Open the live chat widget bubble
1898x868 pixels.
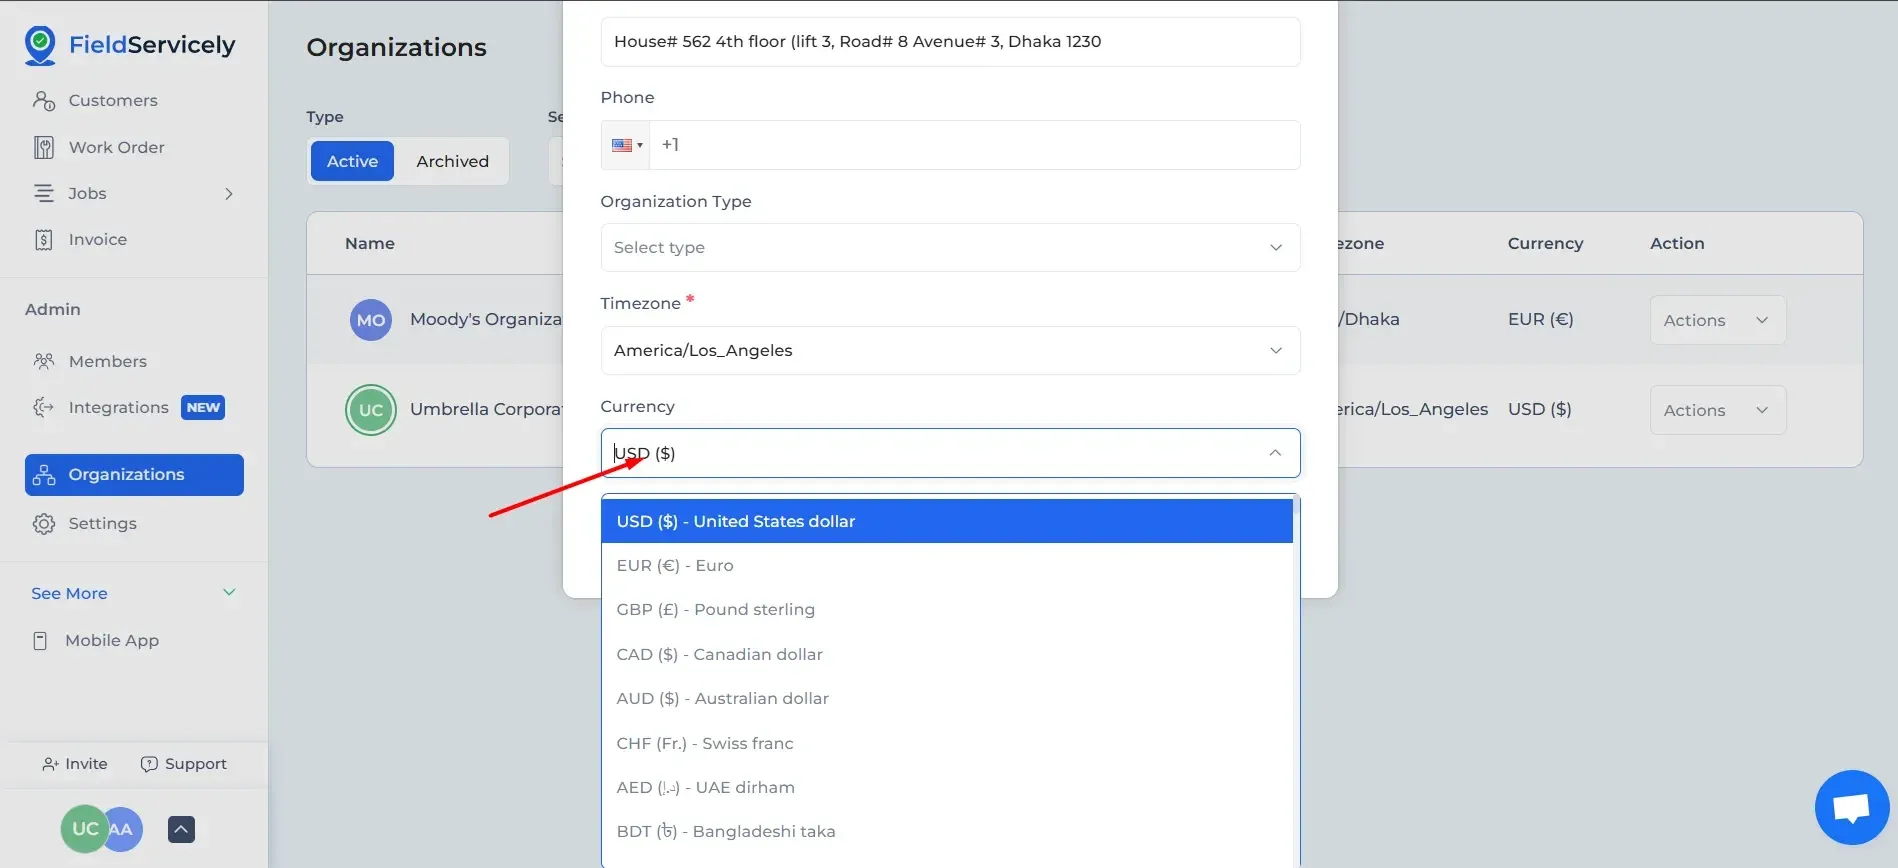(1851, 808)
